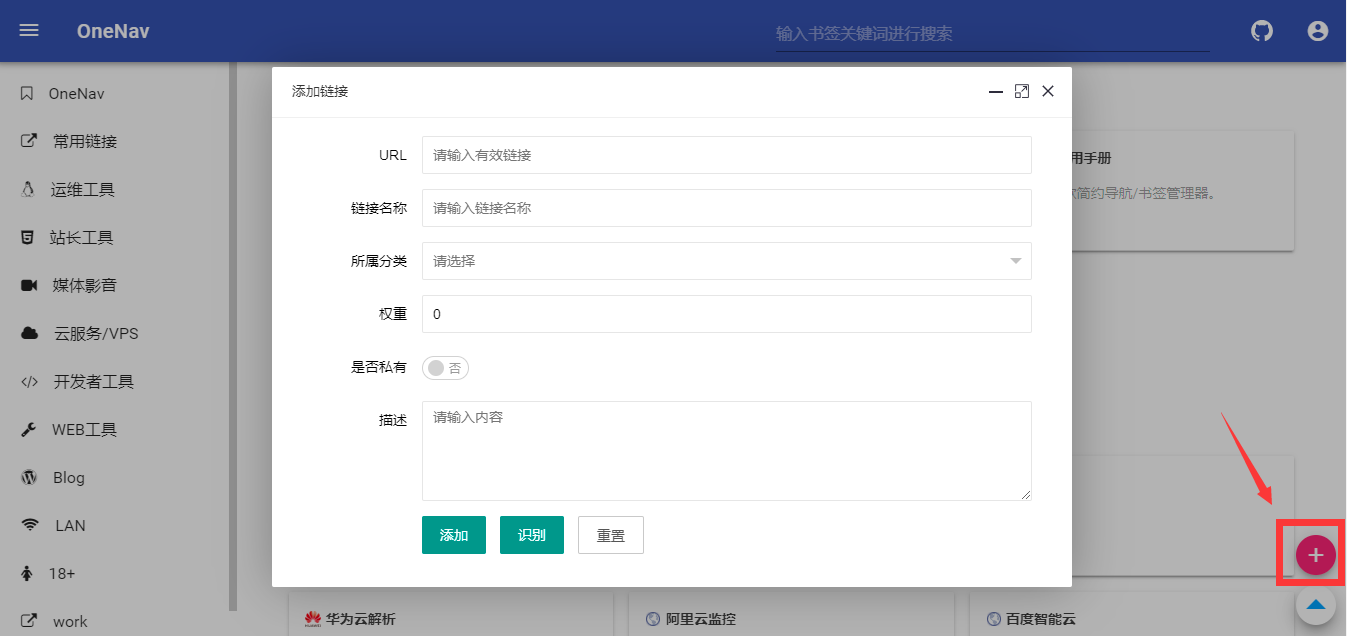Click the back-to-top arrow icon
Image resolution: width=1347 pixels, height=636 pixels.
[x=1315, y=604]
